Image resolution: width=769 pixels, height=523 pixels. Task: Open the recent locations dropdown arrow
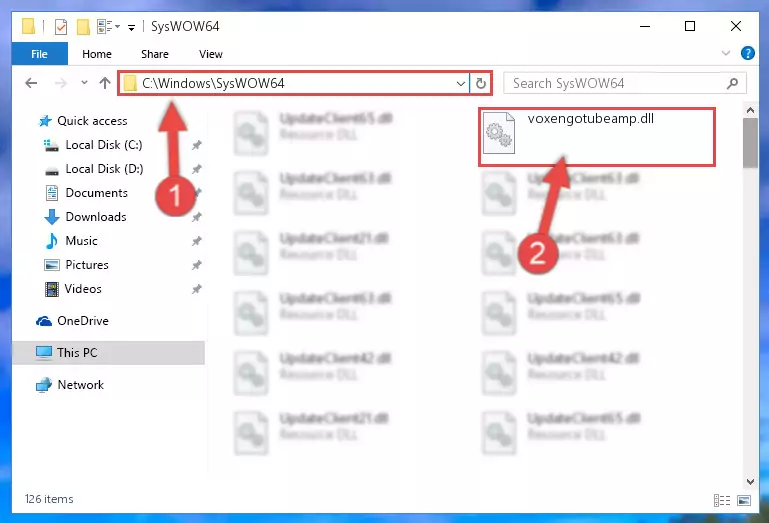tap(84, 83)
